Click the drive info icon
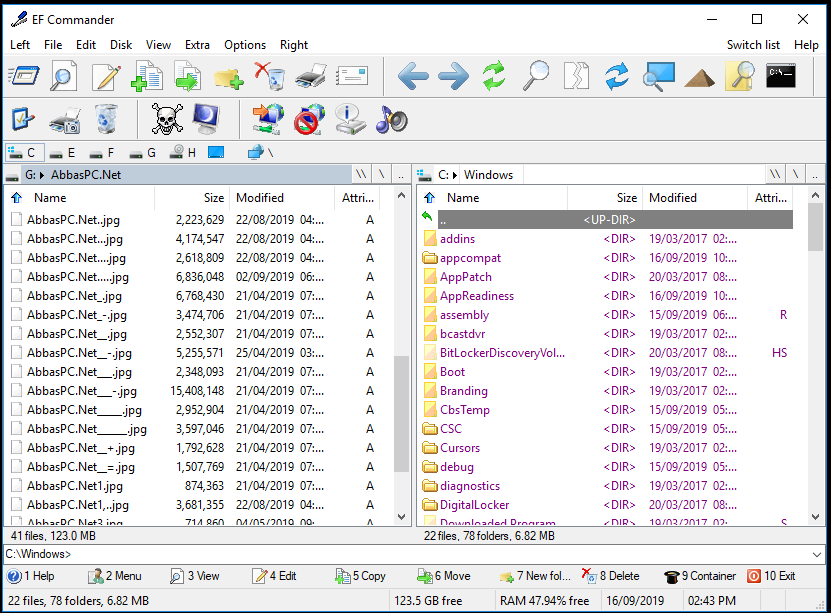The image size is (831, 613). point(350,119)
